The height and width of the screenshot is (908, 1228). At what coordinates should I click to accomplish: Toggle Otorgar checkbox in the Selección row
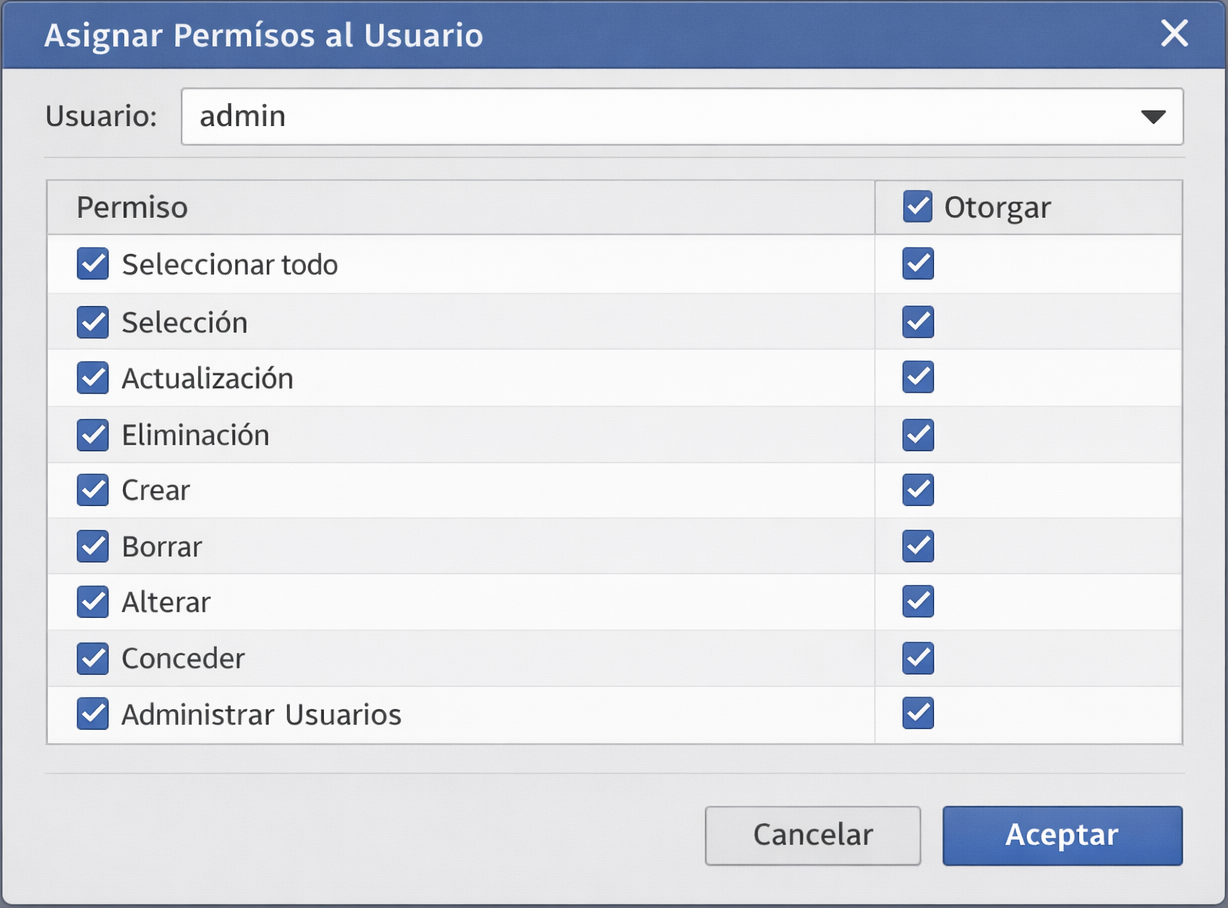tap(917, 322)
